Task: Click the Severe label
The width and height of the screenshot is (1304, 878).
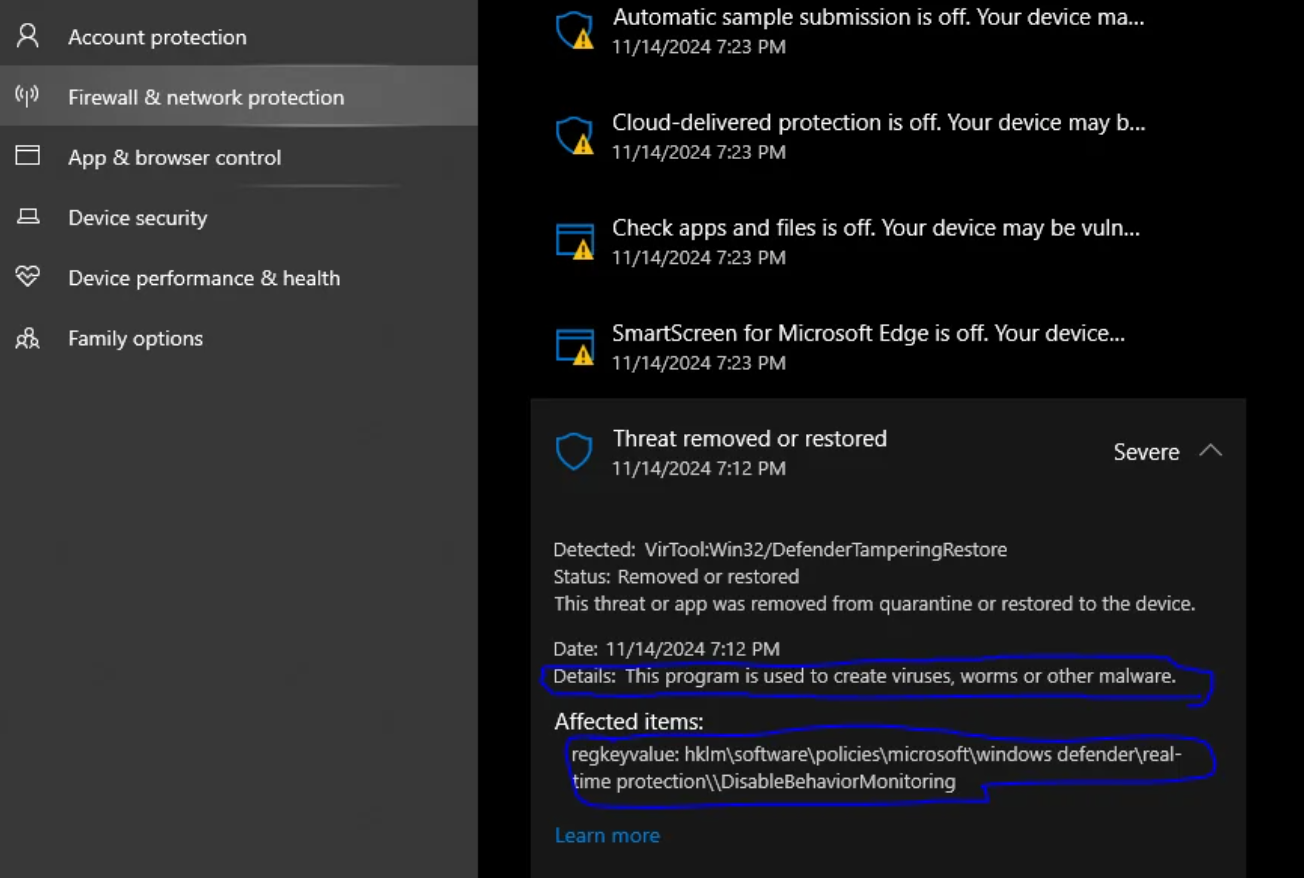Action: [1146, 451]
